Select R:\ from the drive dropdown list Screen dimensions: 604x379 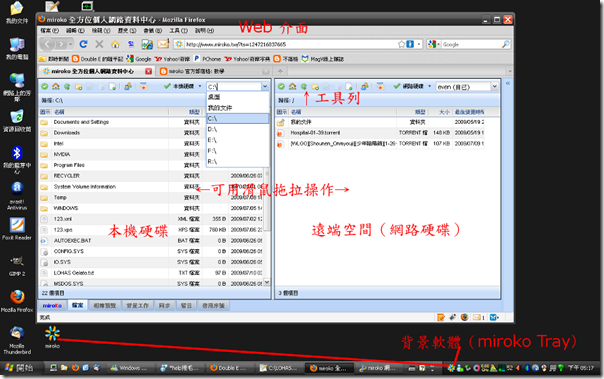238,162
